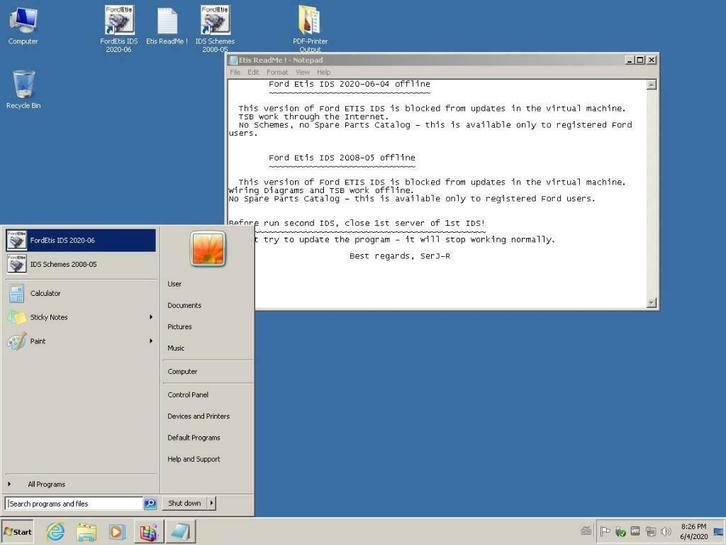The image size is (726, 545).
Task: Expand the Sticky Notes jump list arrow
Action: pos(151,317)
